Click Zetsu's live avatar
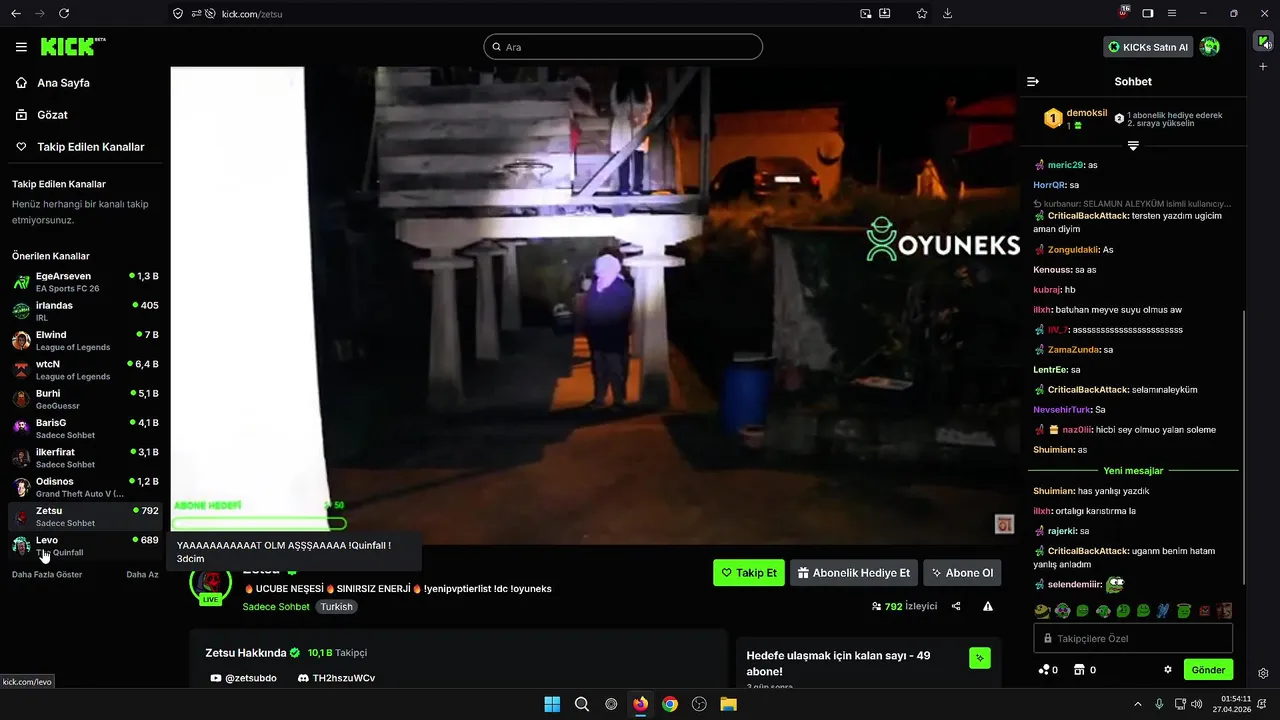Image resolution: width=1280 pixels, height=720 pixels. pos(210,585)
